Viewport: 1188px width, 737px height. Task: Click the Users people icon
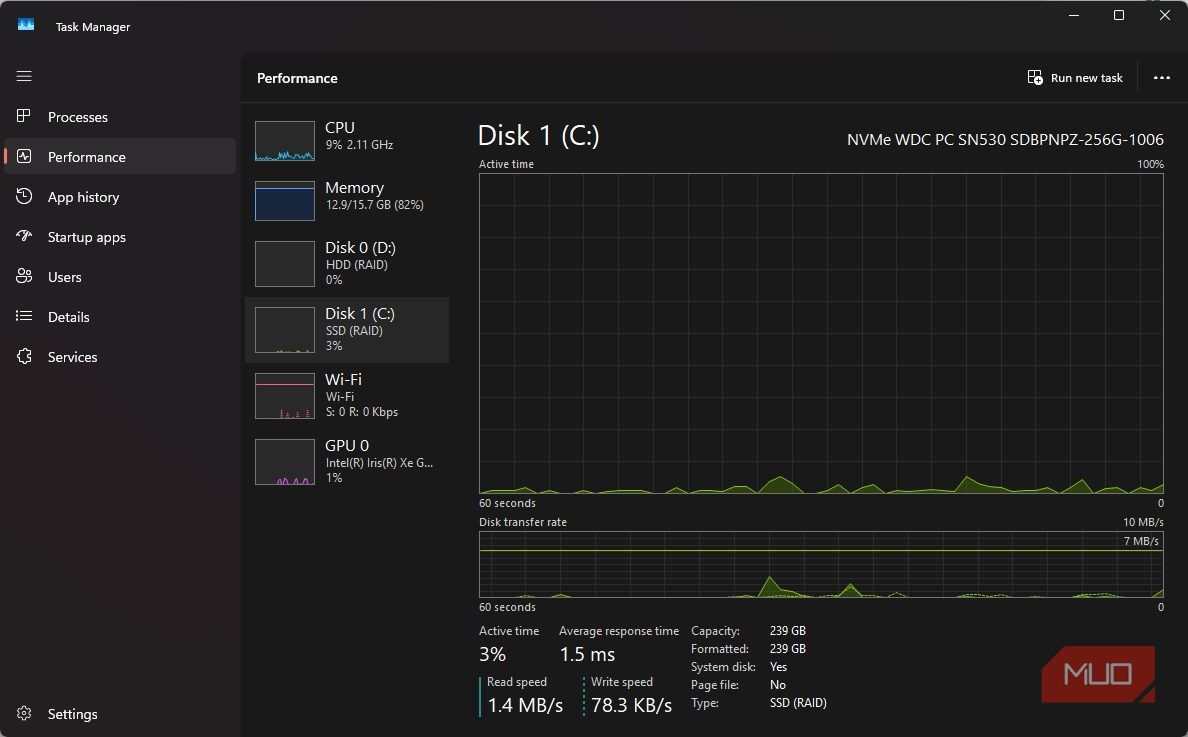click(23, 276)
